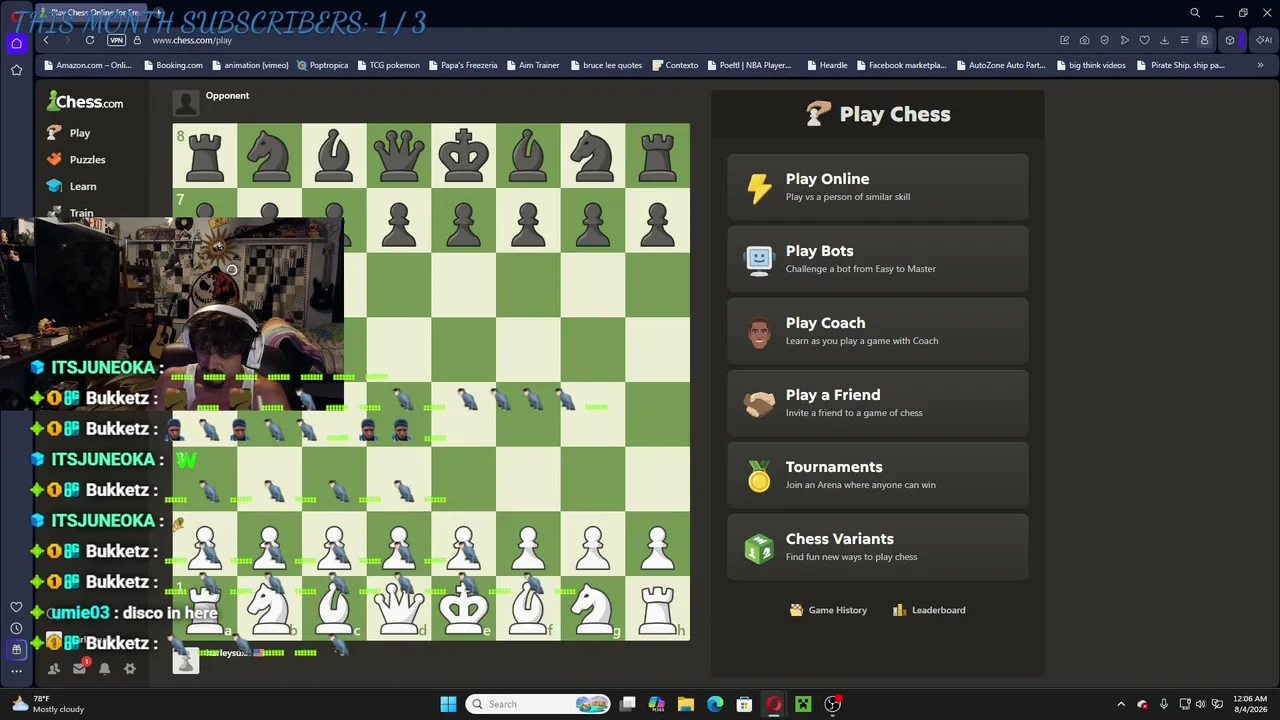This screenshot has width=1280, height=720.
Task: Select the black queen on d8
Action: tap(399, 156)
